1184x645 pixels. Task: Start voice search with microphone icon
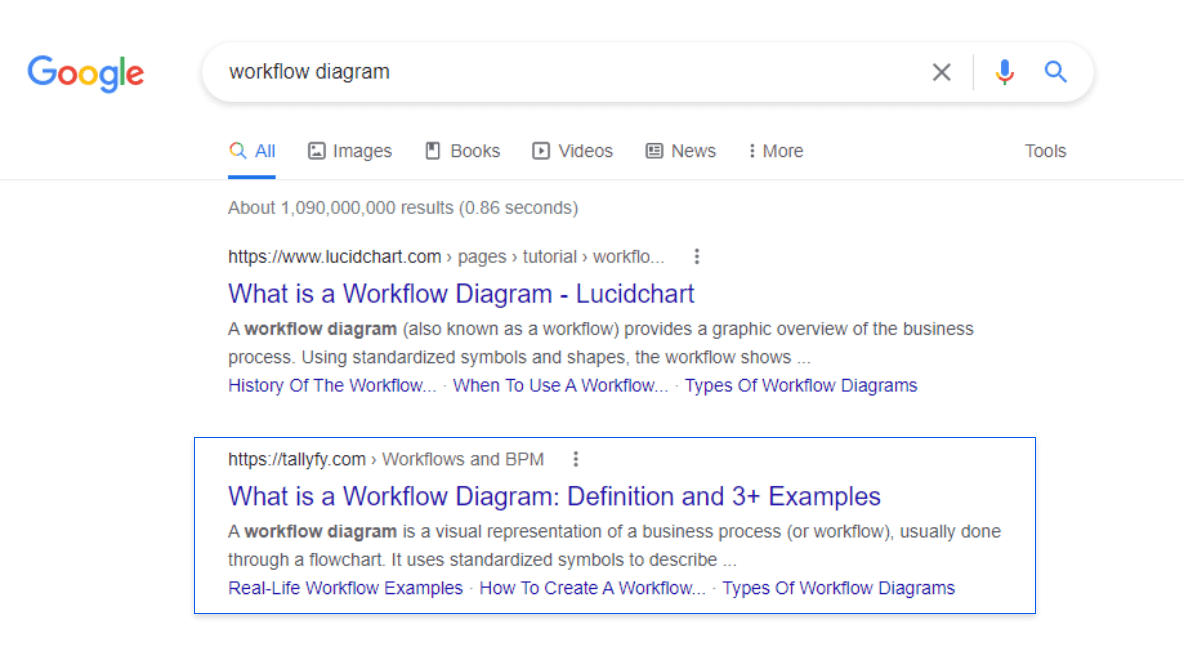coord(1004,72)
